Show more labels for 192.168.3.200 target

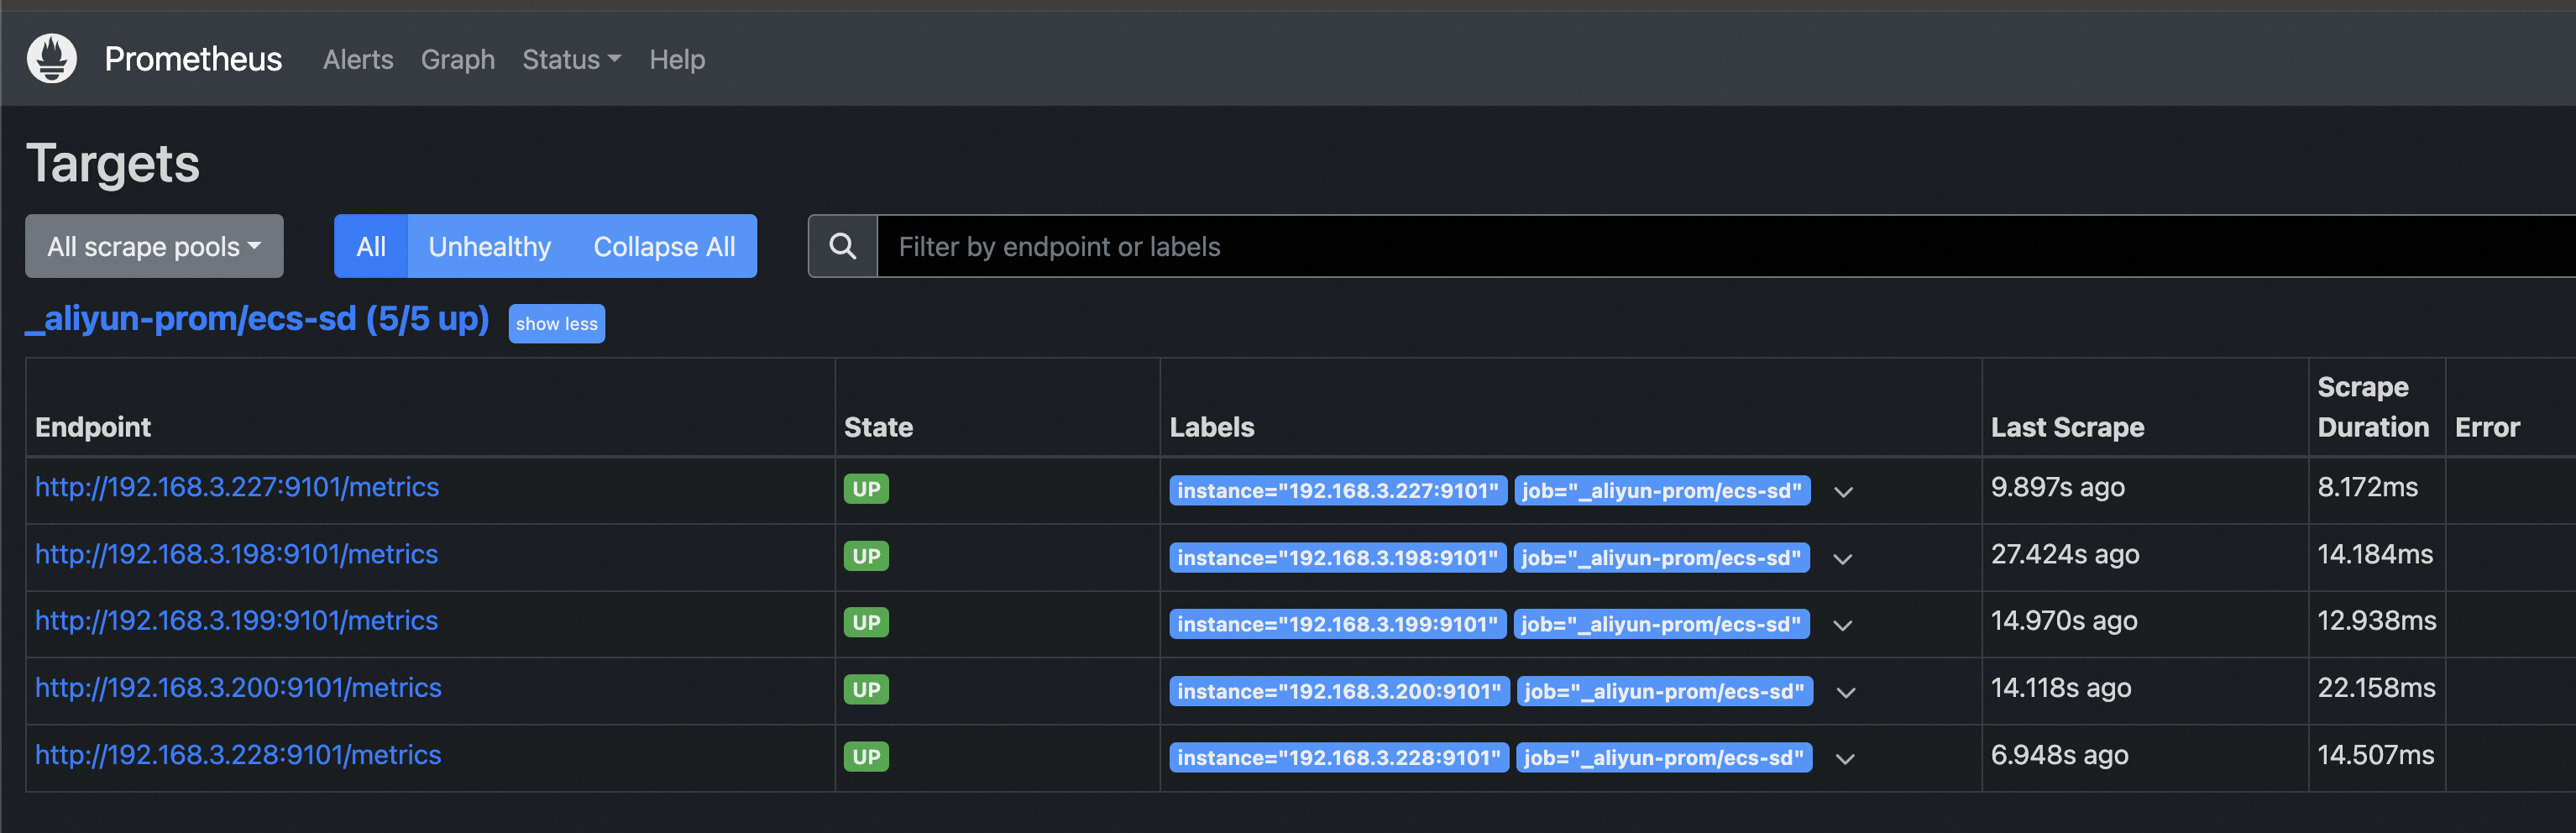click(x=1845, y=693)
